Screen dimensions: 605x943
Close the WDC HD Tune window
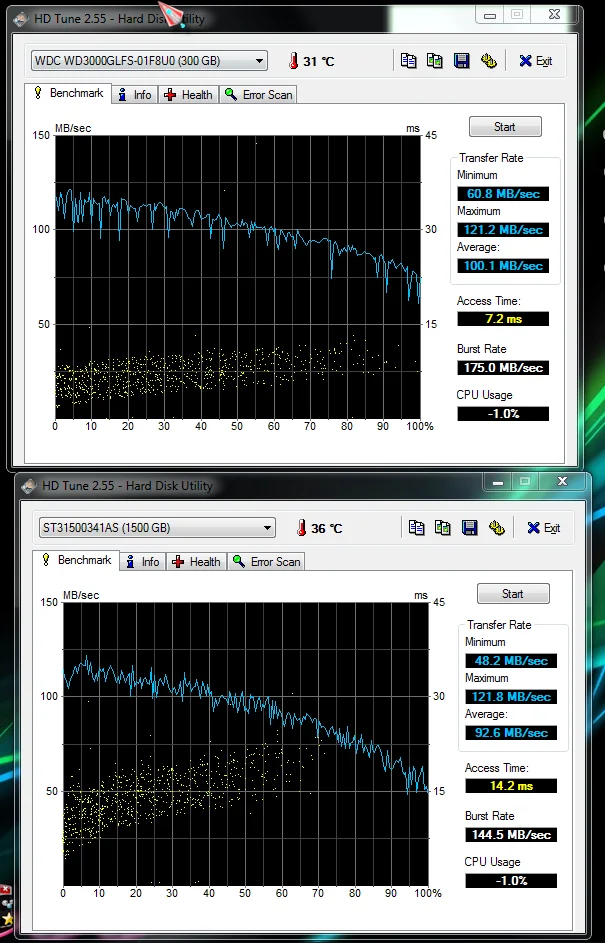tap(554, 14)
